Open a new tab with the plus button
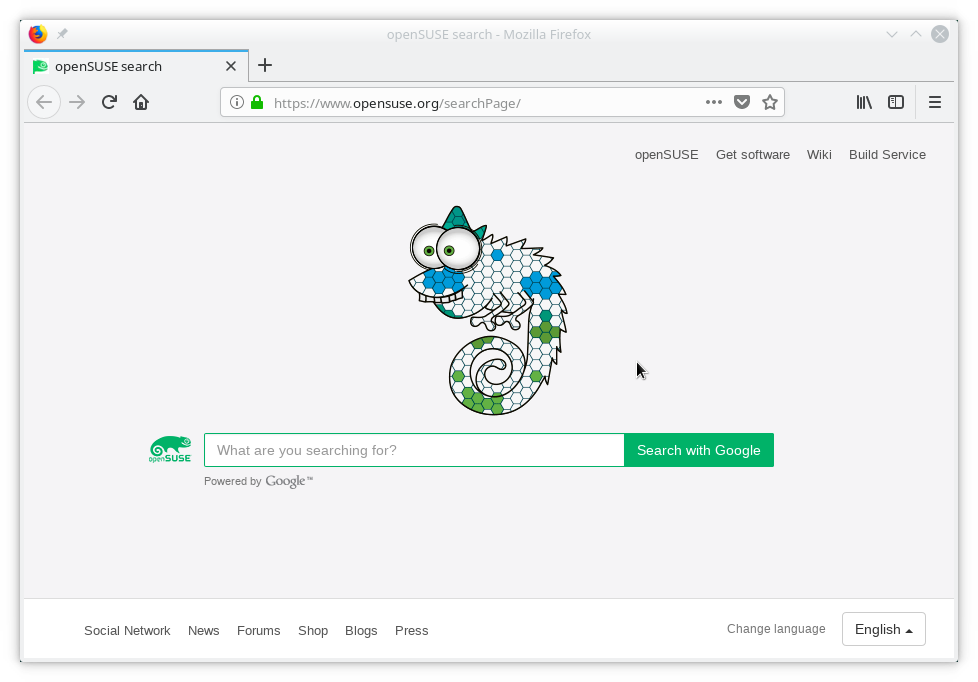The width and height of the screenshot is (978, 682). [x=264, y=65]
